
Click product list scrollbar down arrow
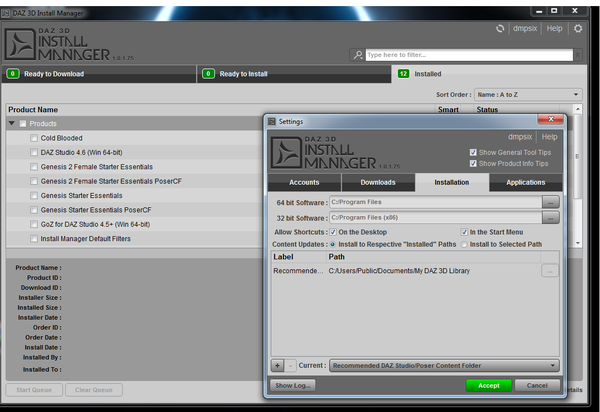(x=578, y=243)
